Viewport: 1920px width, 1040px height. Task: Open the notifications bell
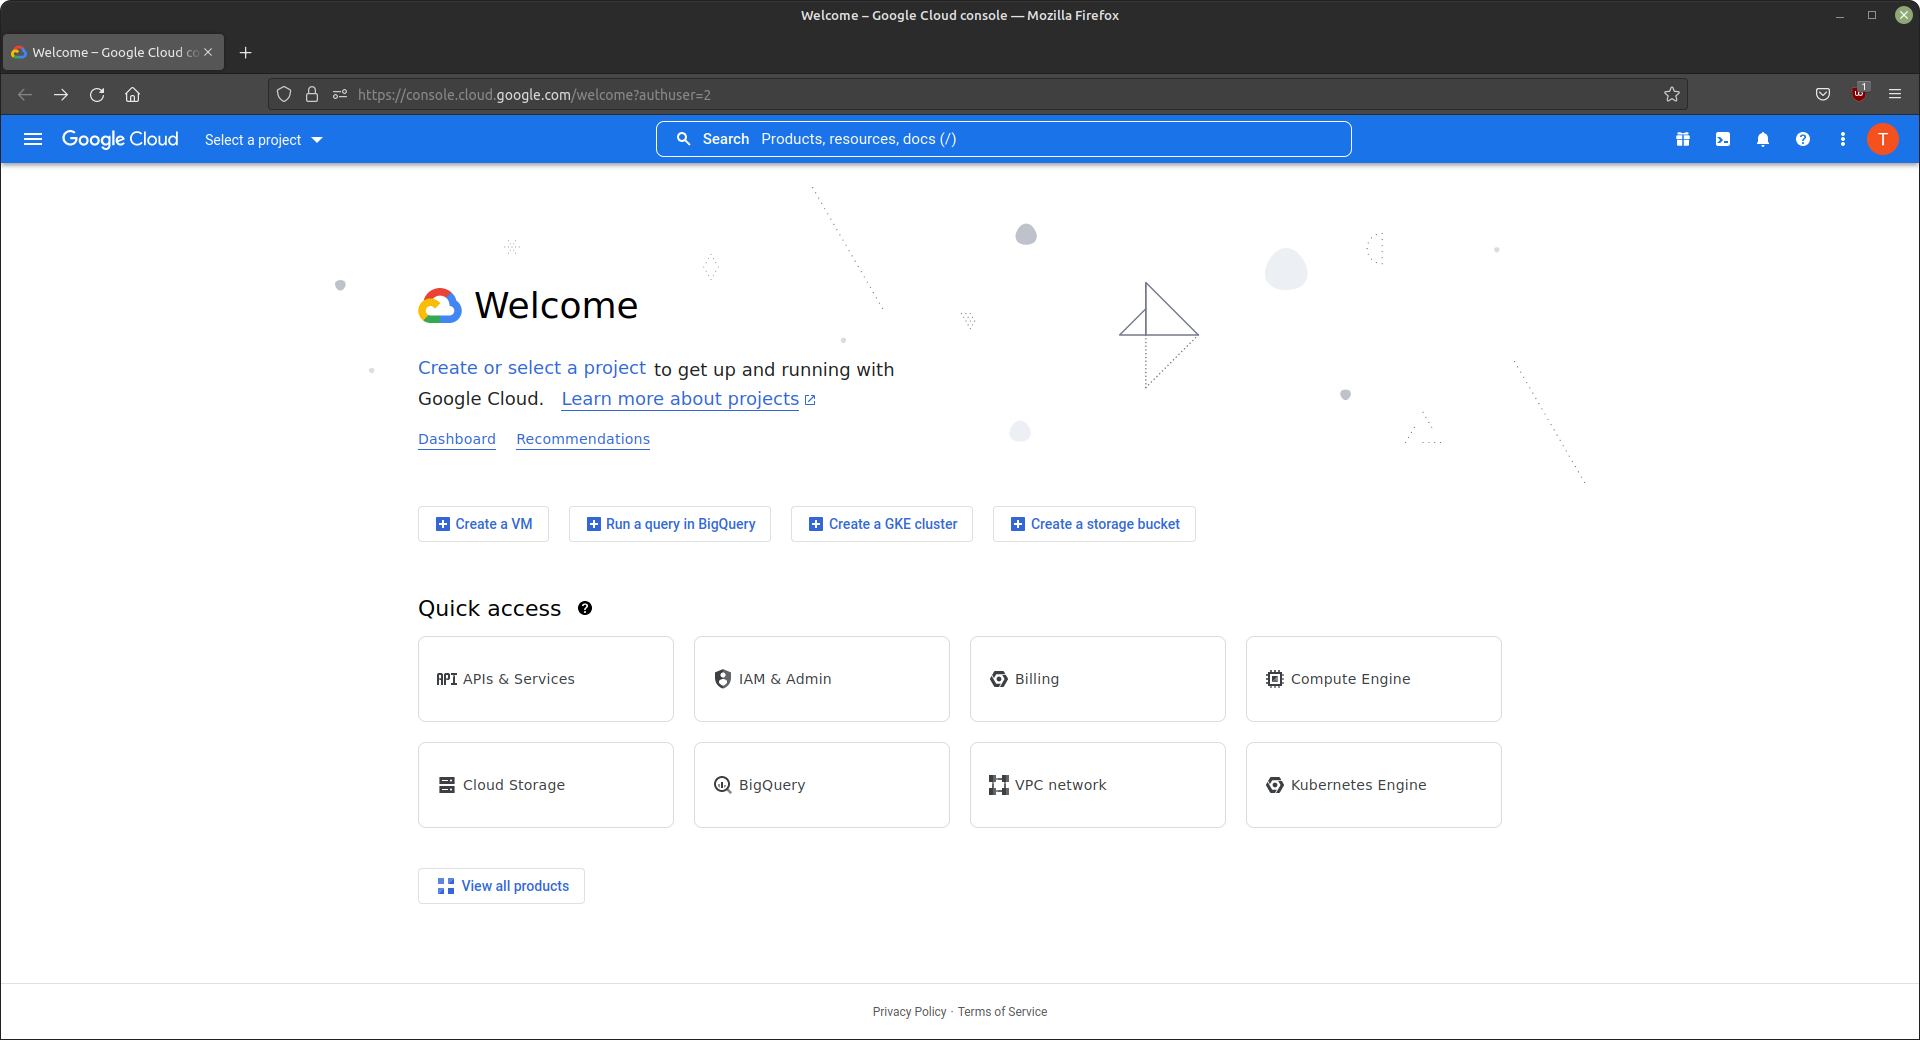coord(1763,139)
